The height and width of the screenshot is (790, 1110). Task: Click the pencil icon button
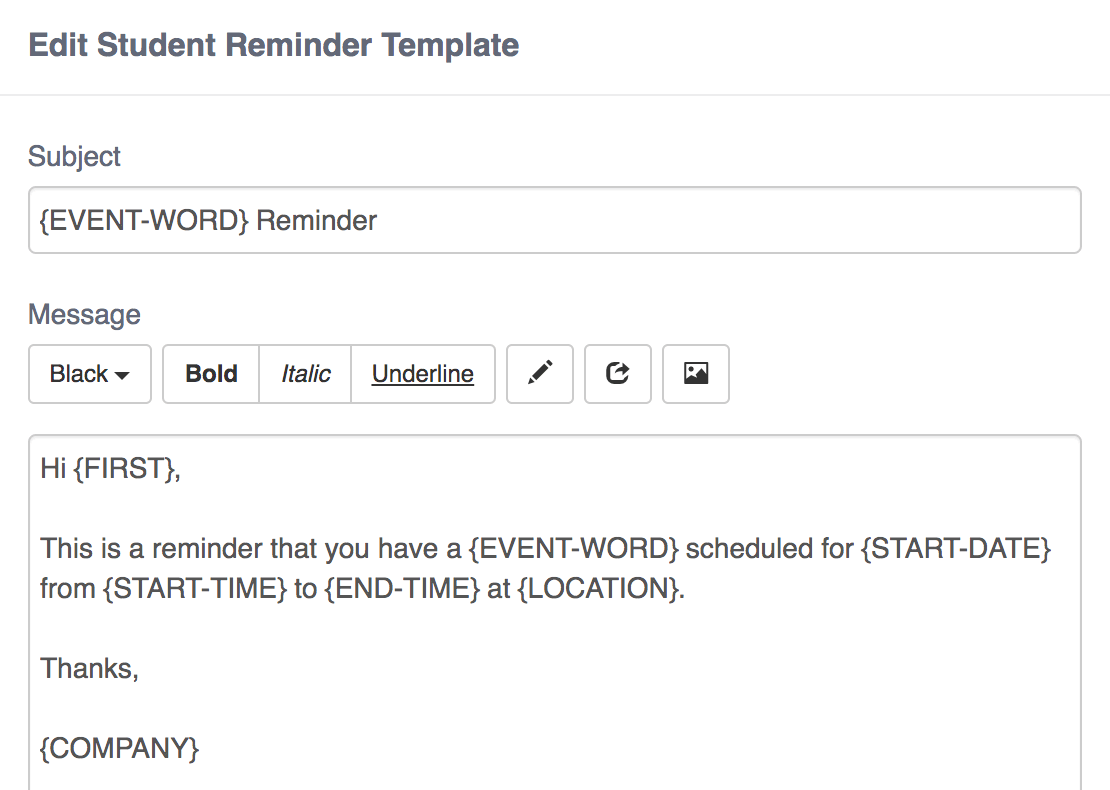point(540,374)
